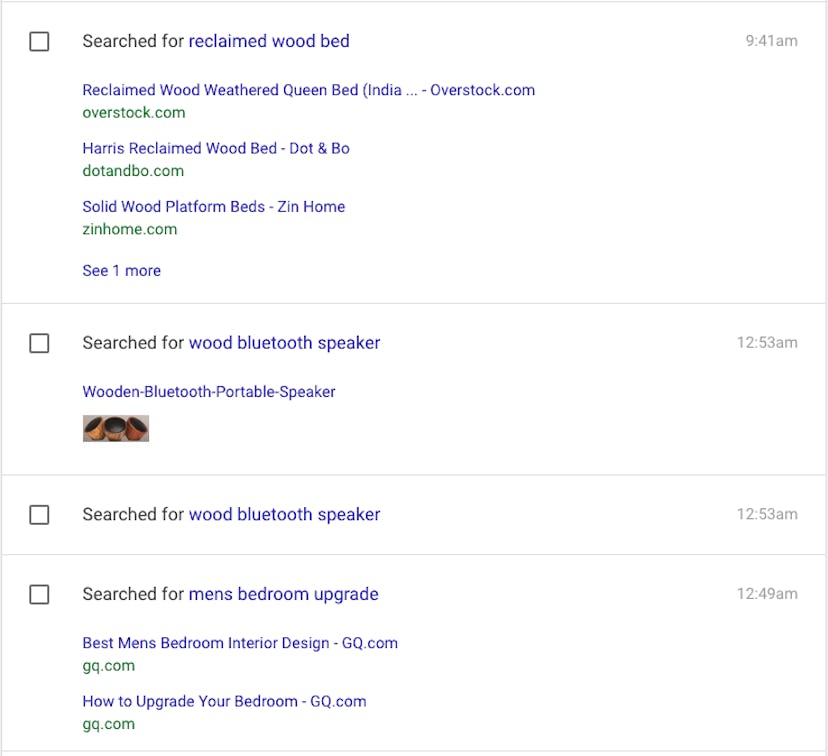Image resolution: width=828 pixels, height=756 pixels.
Task: Click the dotandbo.com domain text
Action: [132, 171]
